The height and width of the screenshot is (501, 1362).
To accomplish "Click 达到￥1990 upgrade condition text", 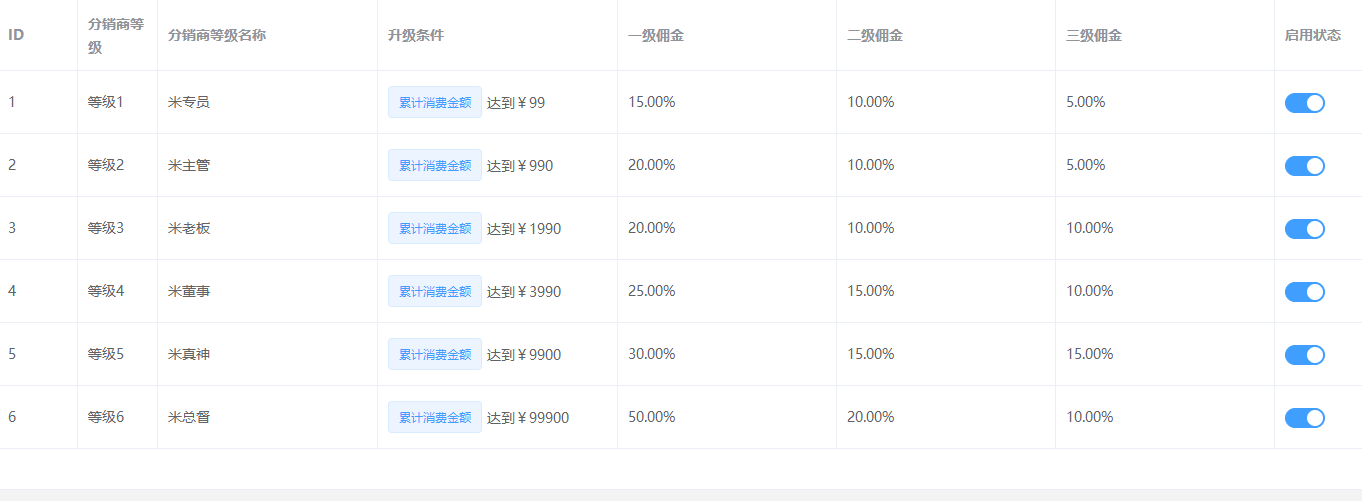I will coord(524,228).
